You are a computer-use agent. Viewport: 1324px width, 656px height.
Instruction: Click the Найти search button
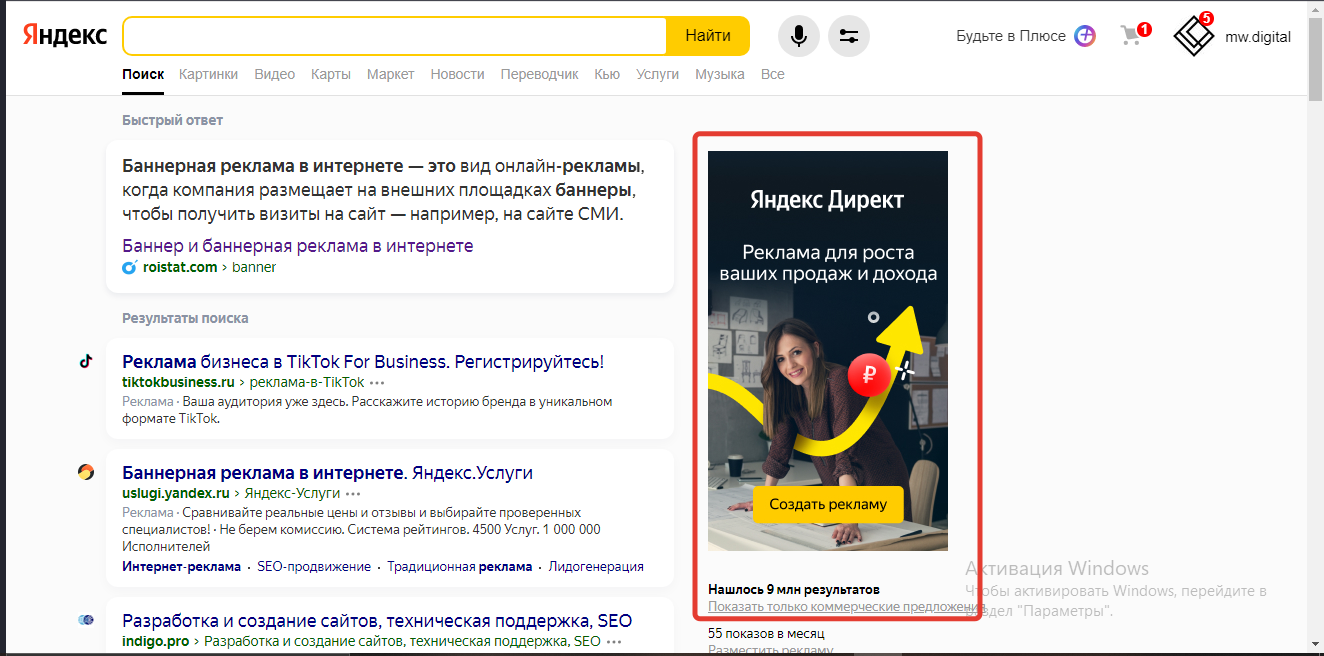click(x=708, y=36)
